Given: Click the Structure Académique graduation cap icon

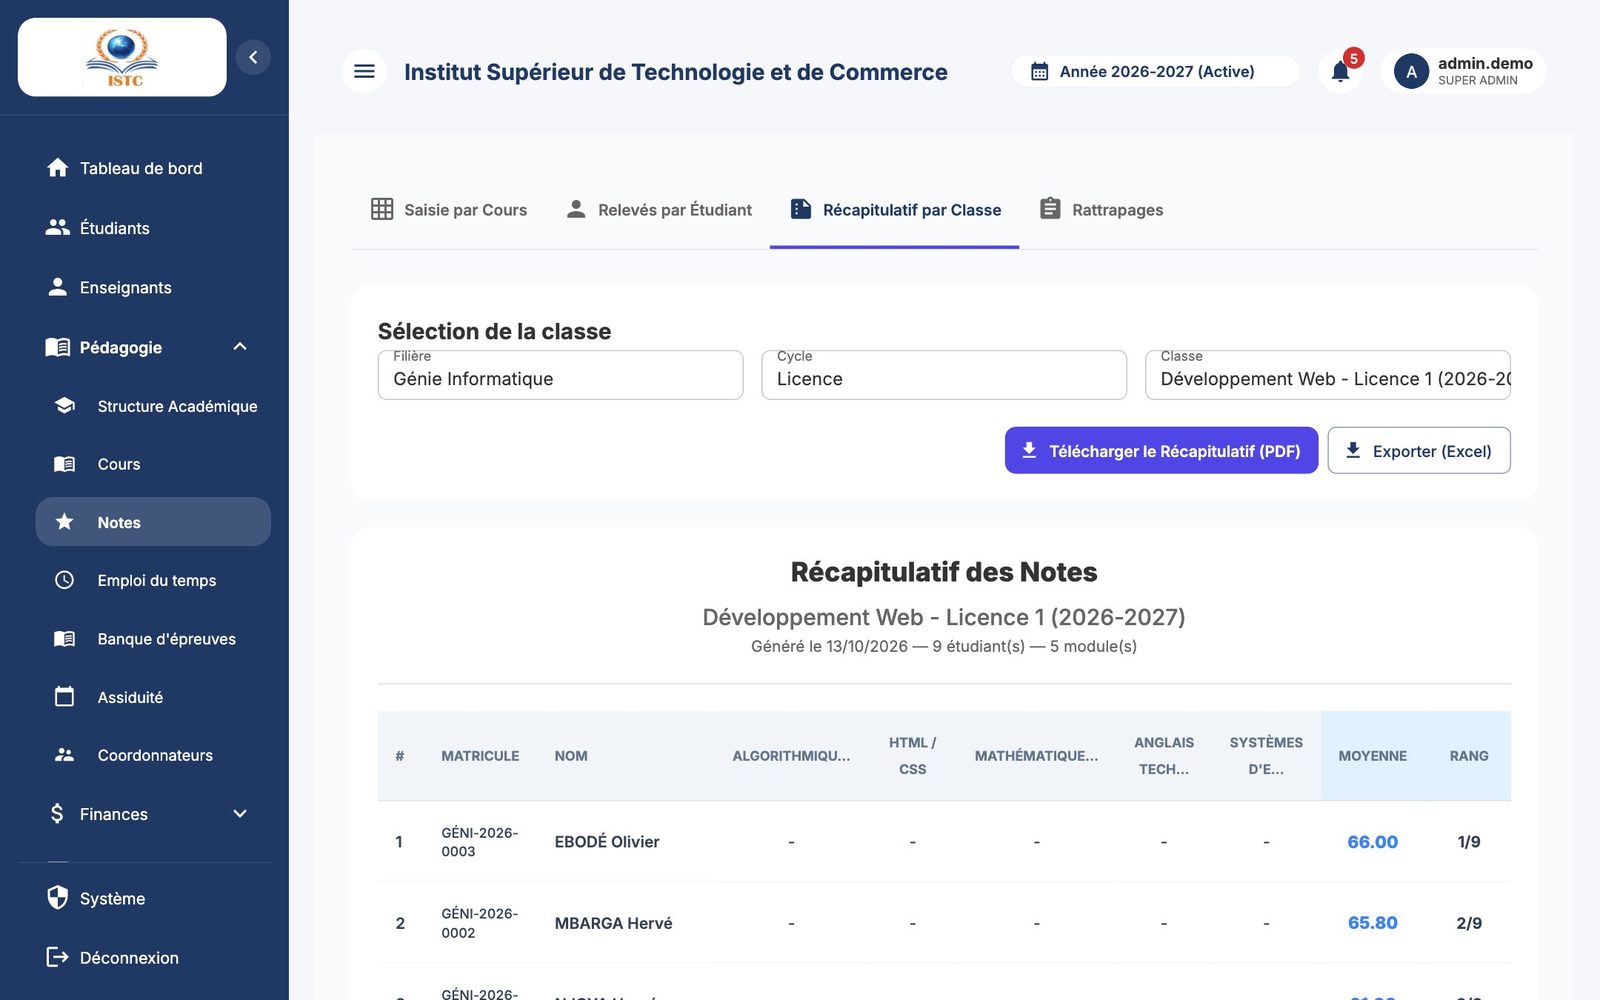Looking at the screenshot, I should pos(65,406).
